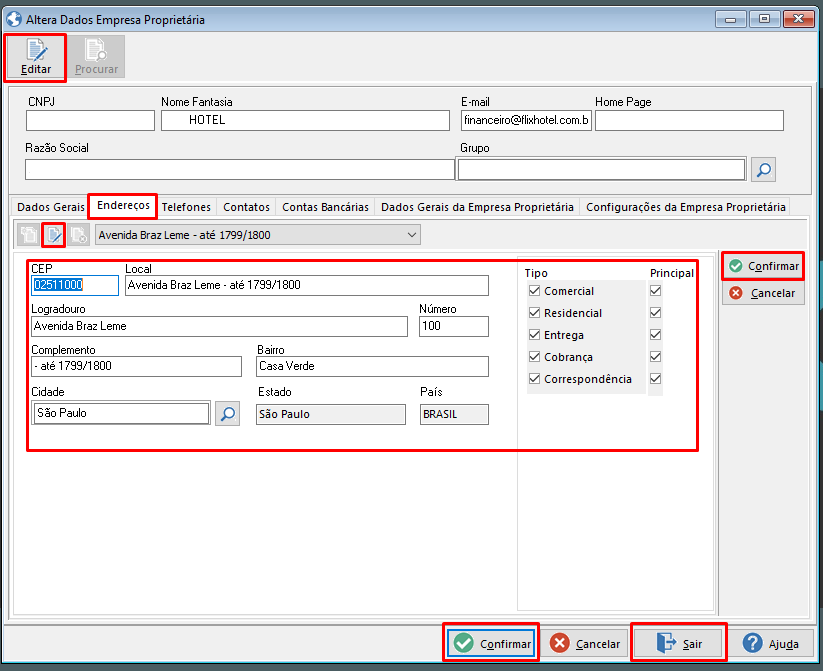Click the Local field
823x671 pixels.
tap(307, 285)
